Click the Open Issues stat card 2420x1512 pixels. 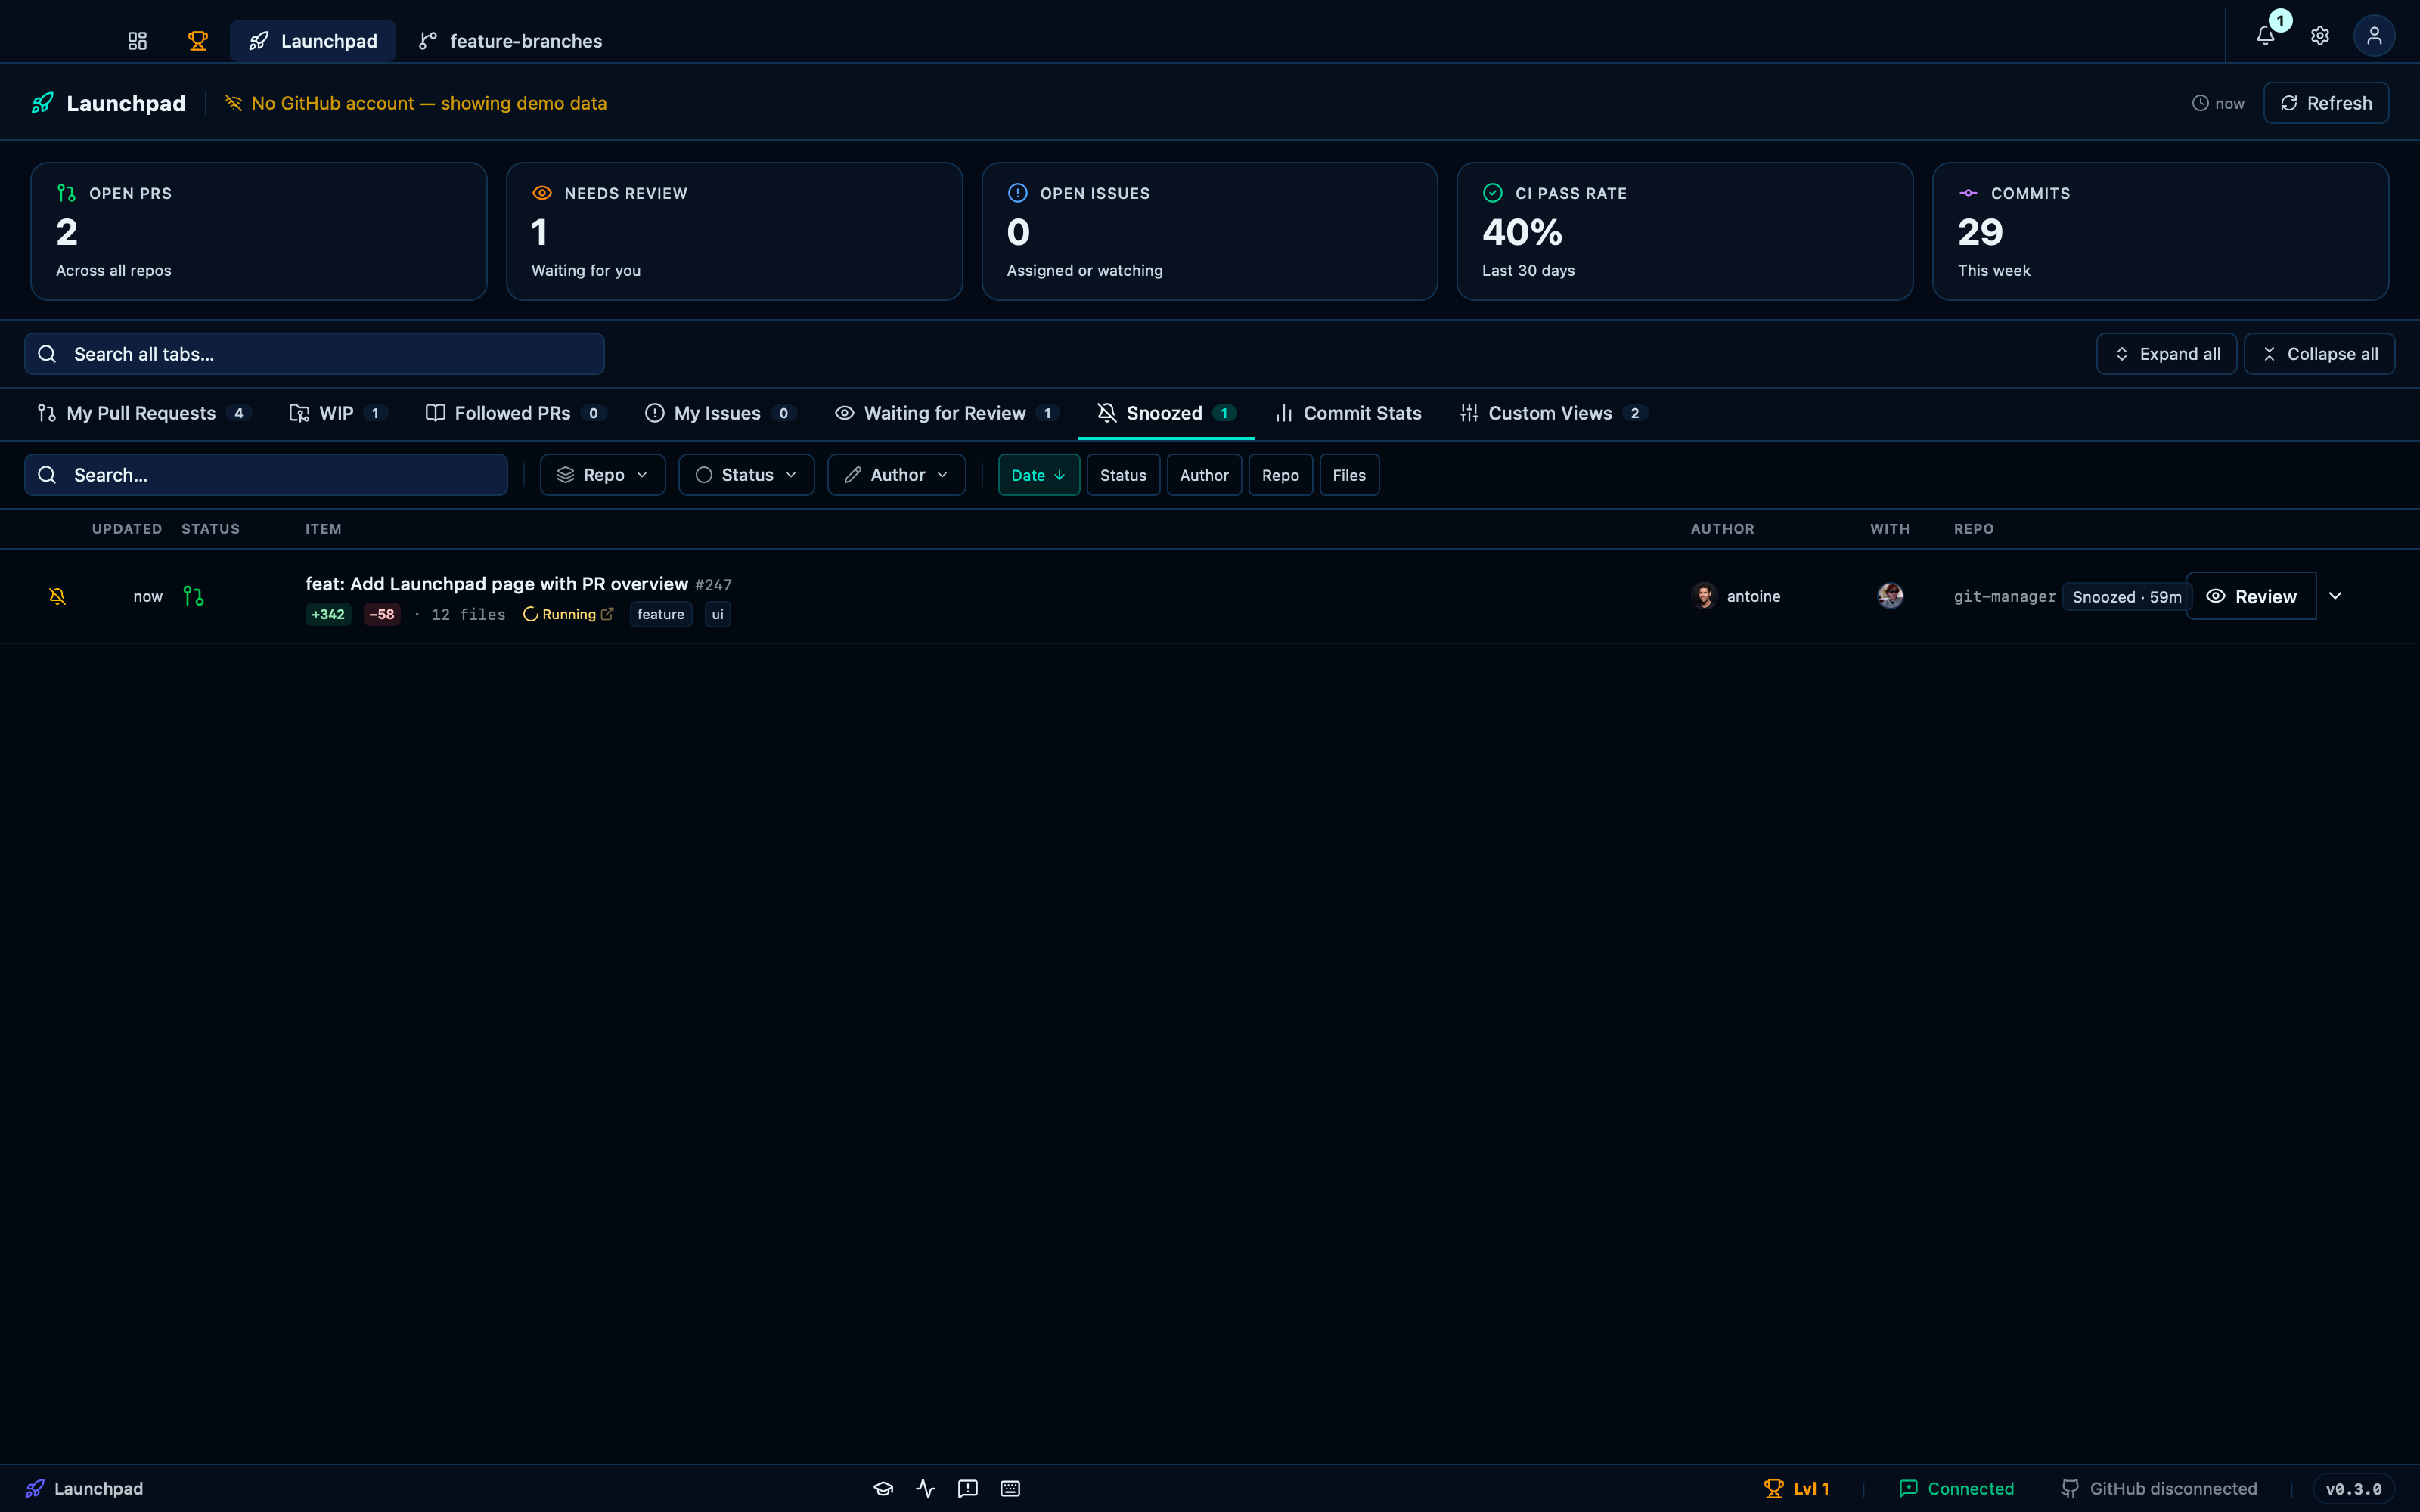pos(1210,231)
